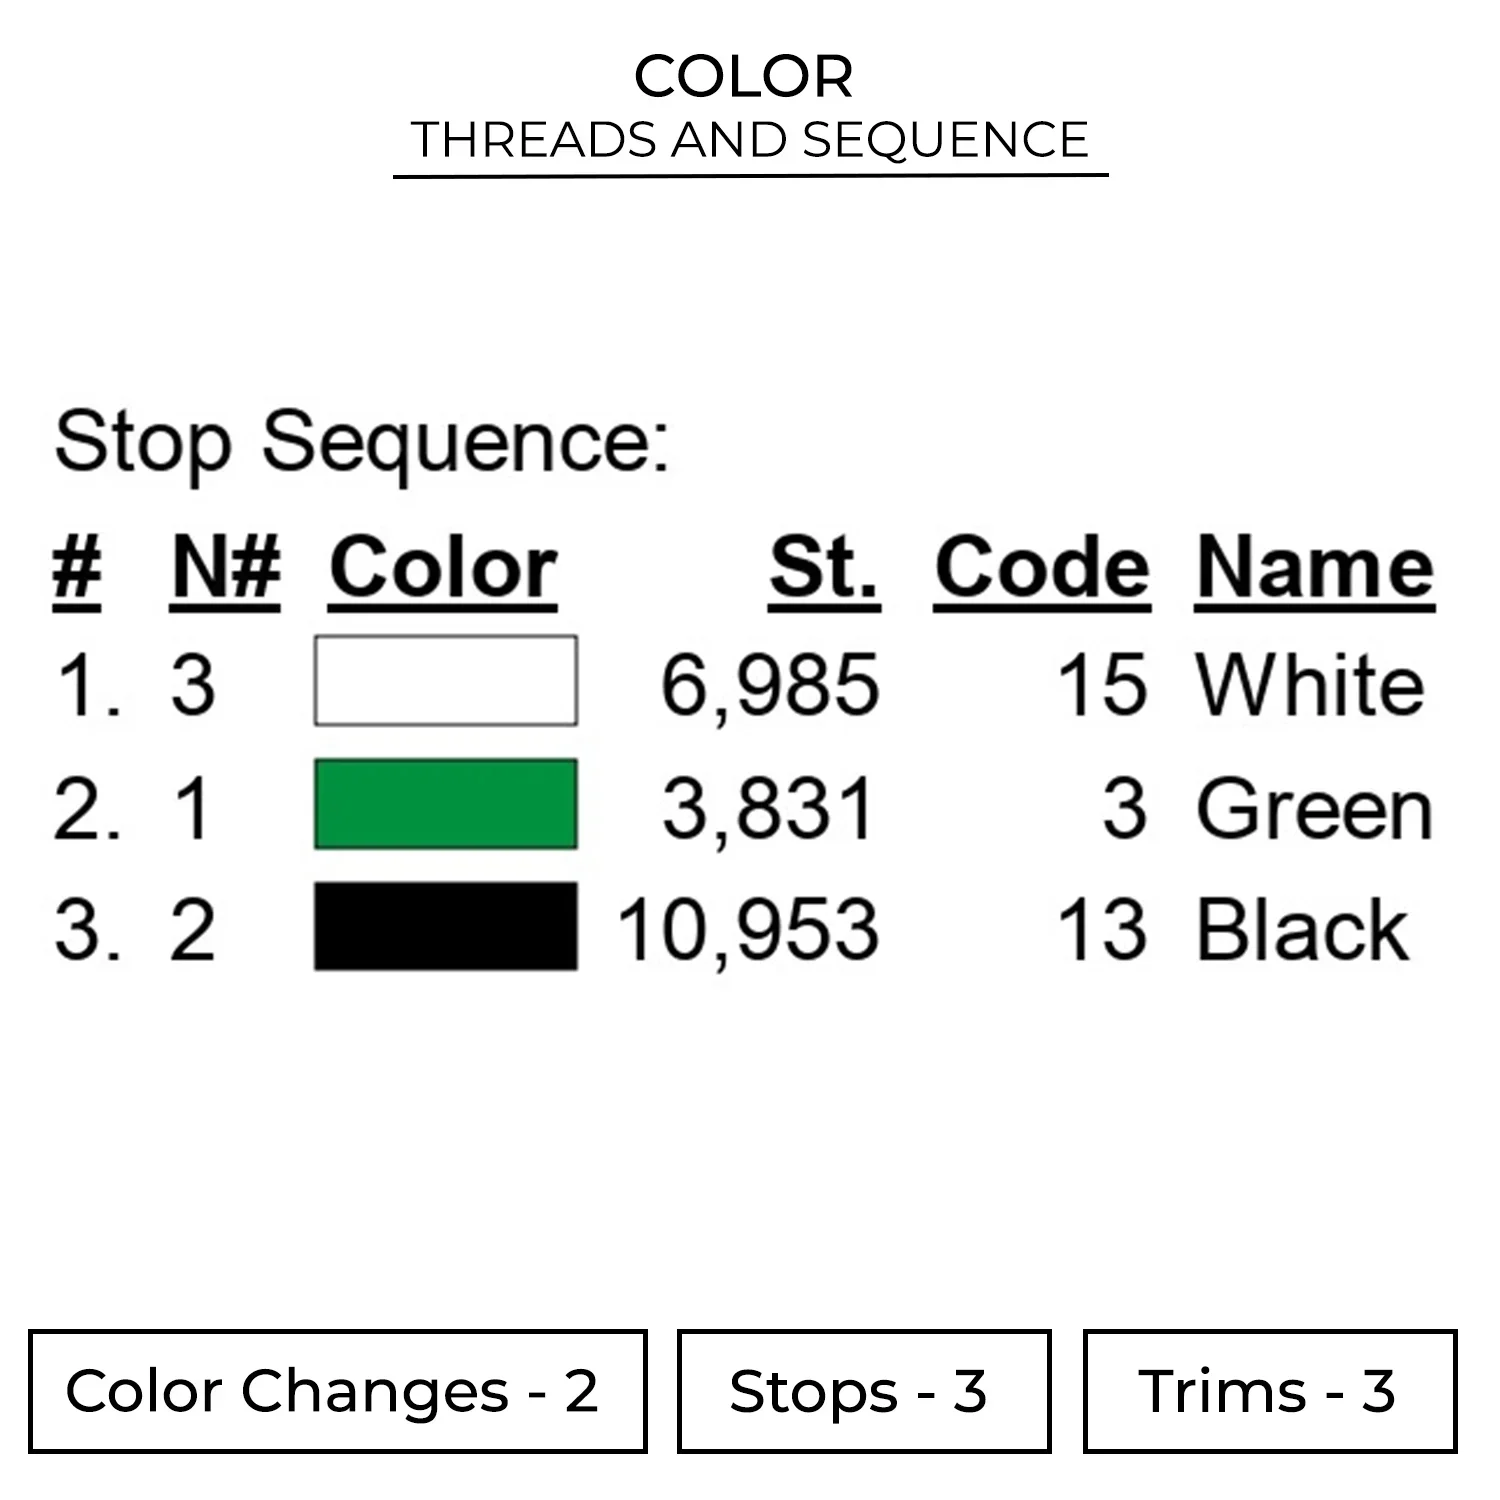This screenshot has height=1500, width=1500.
Task: Click the stitch count 10,953
Action: click(748, 930)
